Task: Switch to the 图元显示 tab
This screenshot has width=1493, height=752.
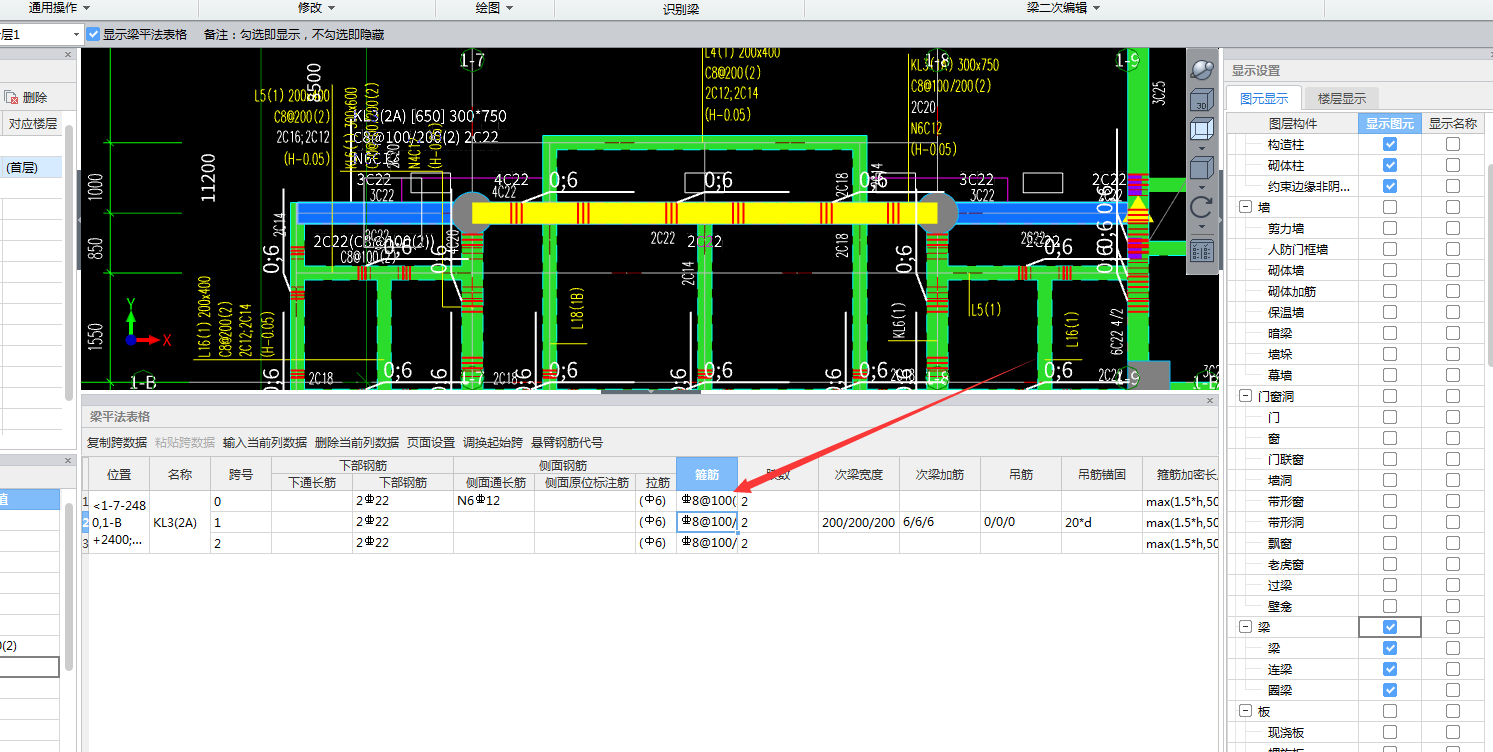Action: pyautogui.click(x=1264, y=99)
